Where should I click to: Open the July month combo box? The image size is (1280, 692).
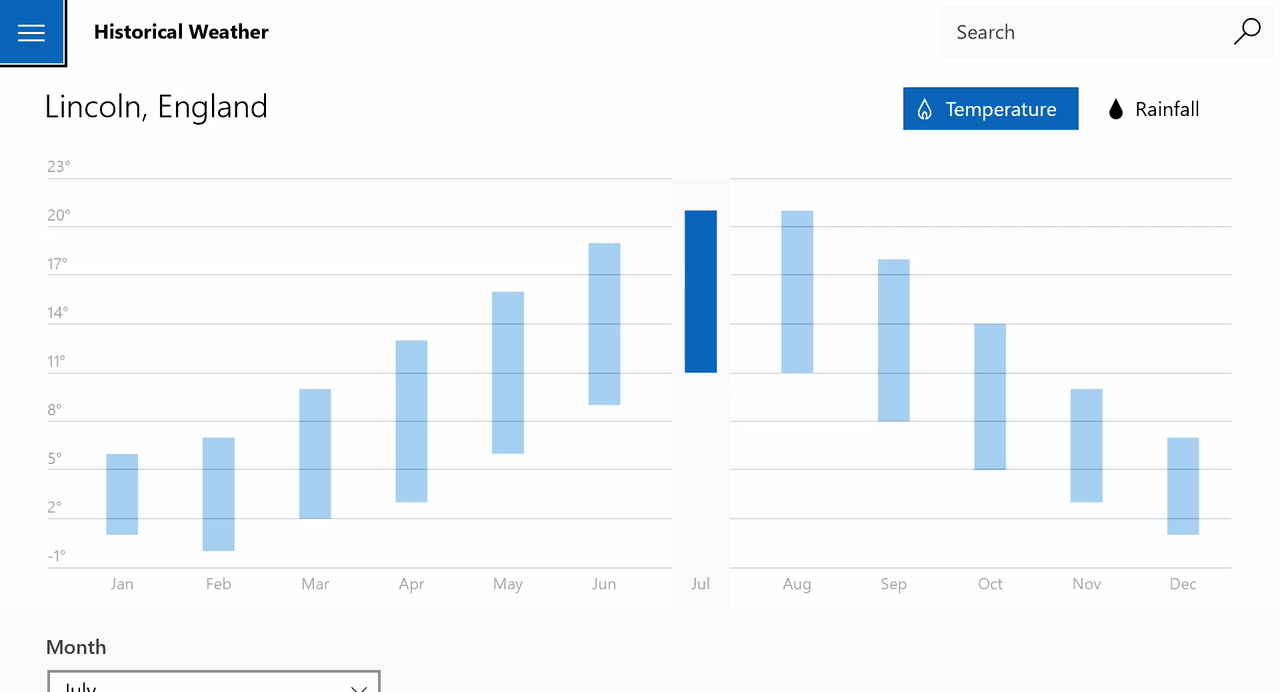click(x=214, y=682)
